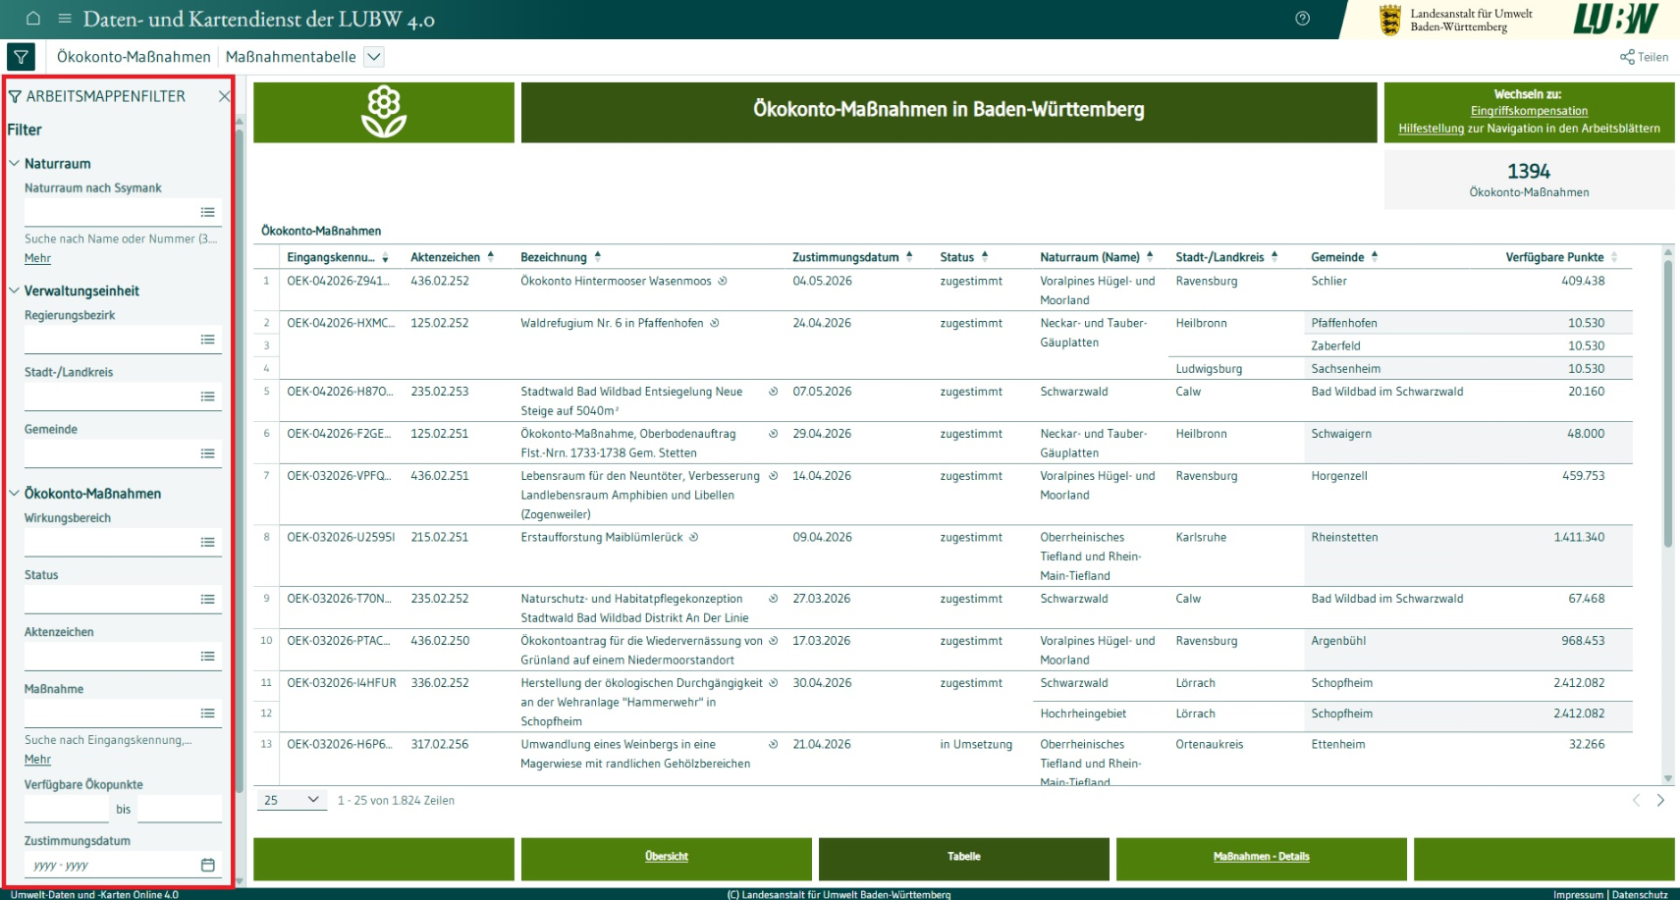The height and width of the screenshot is (900, 1680).
Task: Select the Pfaffenhofen Gemeinde cell
Action: pos(1344,323)
